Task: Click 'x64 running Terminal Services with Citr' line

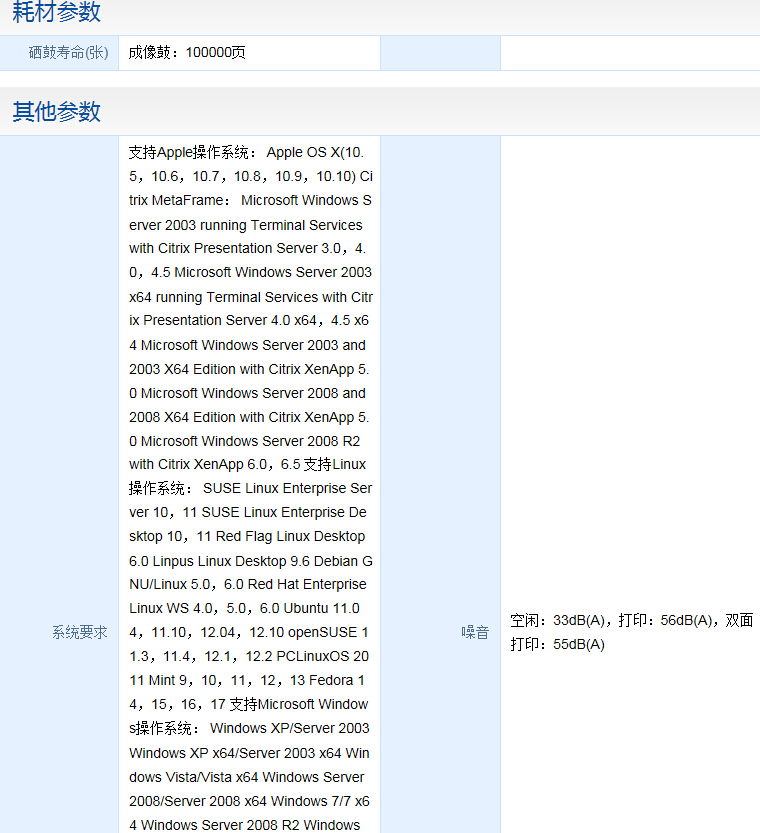Action: point(251,297)
